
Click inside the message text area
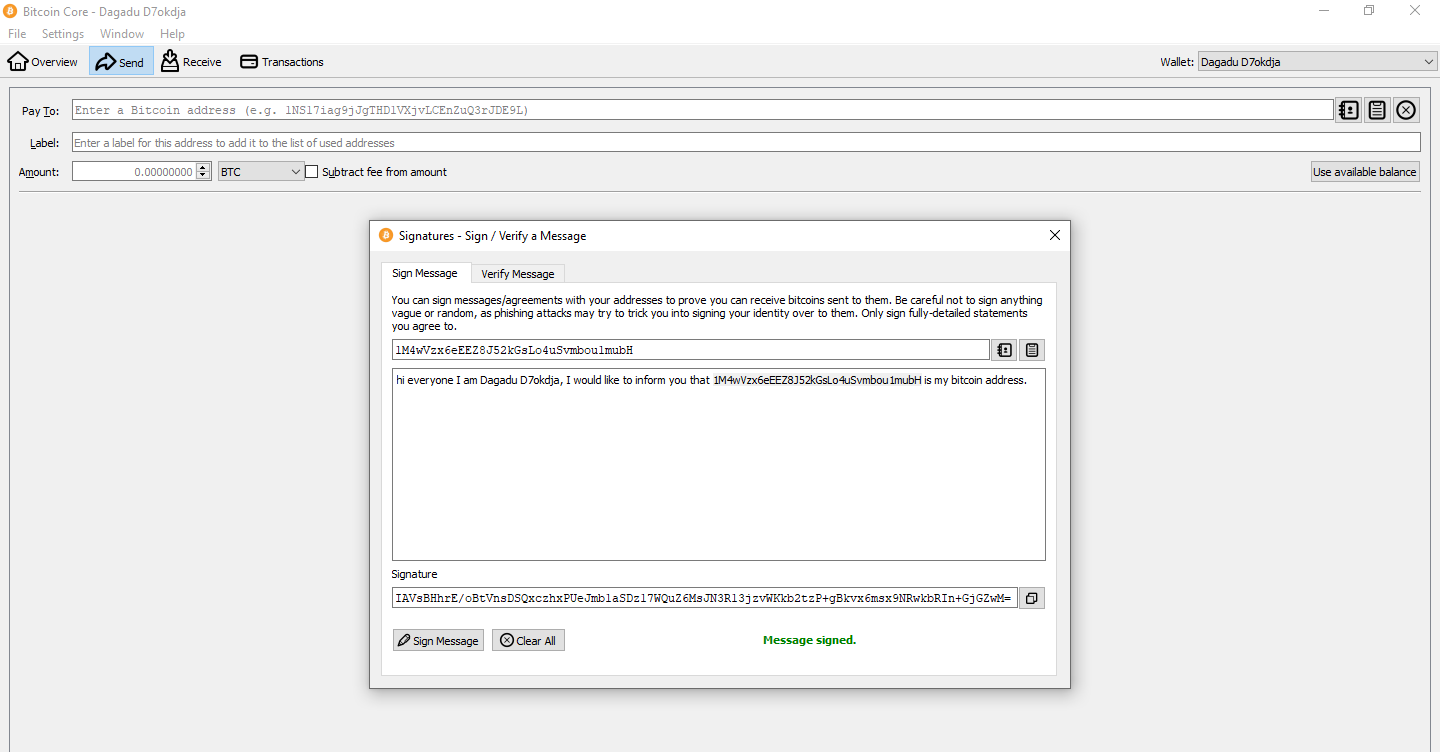point(718,464)
